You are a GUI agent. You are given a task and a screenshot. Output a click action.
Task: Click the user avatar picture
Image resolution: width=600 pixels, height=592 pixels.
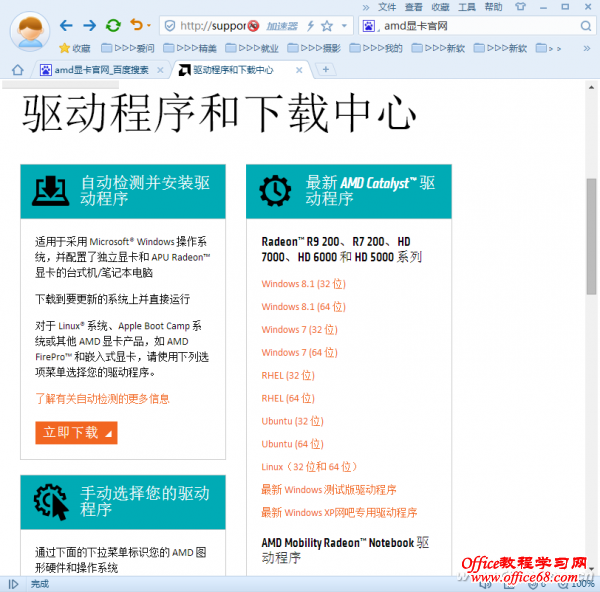tap(30, 31)
